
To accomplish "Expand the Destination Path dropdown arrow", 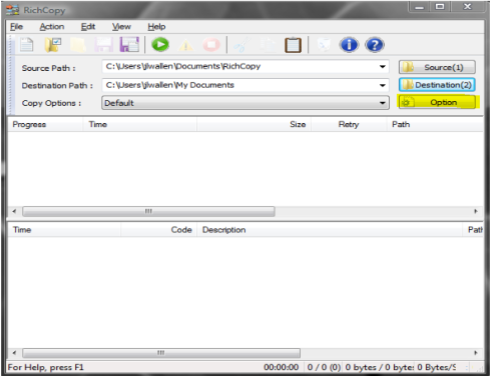I will (x=382, y=85).
